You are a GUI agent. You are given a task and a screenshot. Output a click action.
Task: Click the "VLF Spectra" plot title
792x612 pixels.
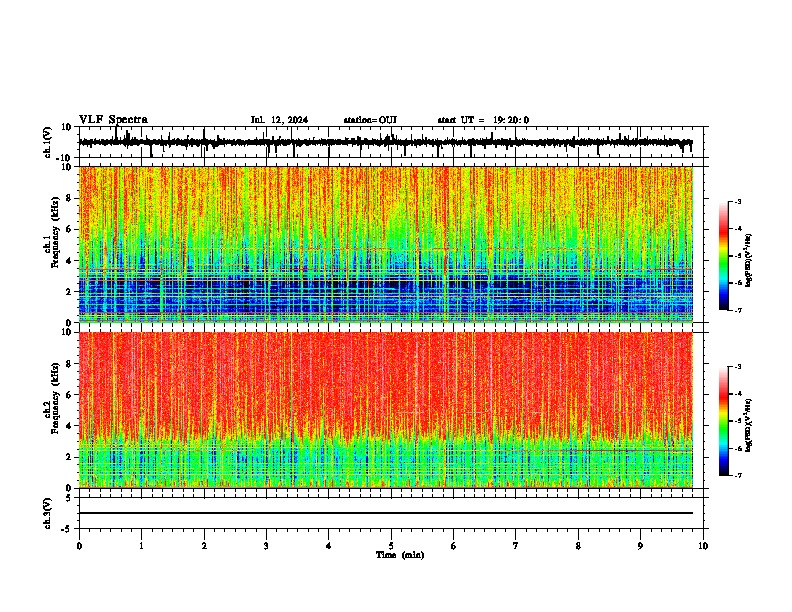click(113, 120)
